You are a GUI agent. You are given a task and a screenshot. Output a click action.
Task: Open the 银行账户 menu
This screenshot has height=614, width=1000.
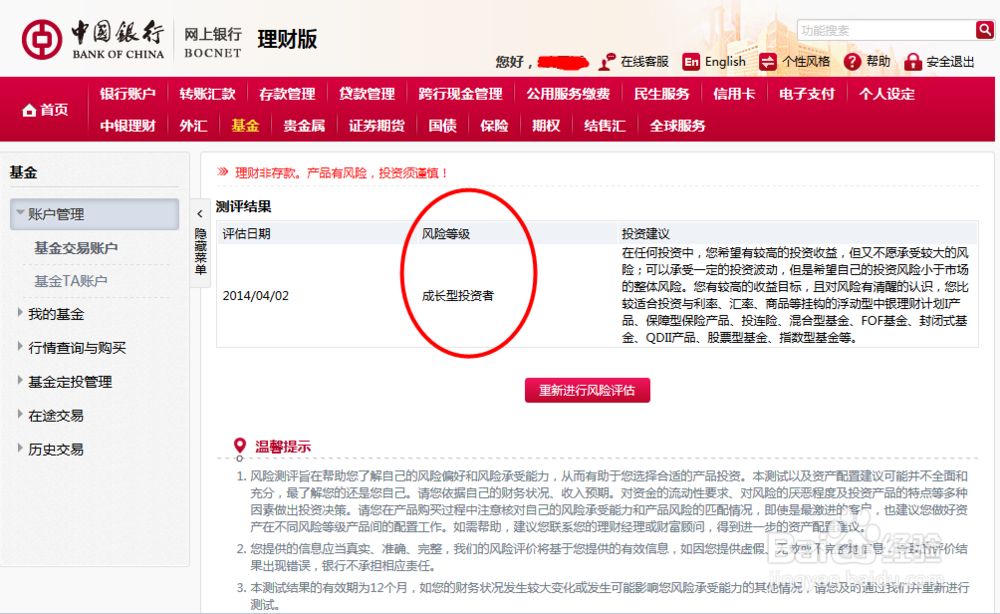(128, 94)
